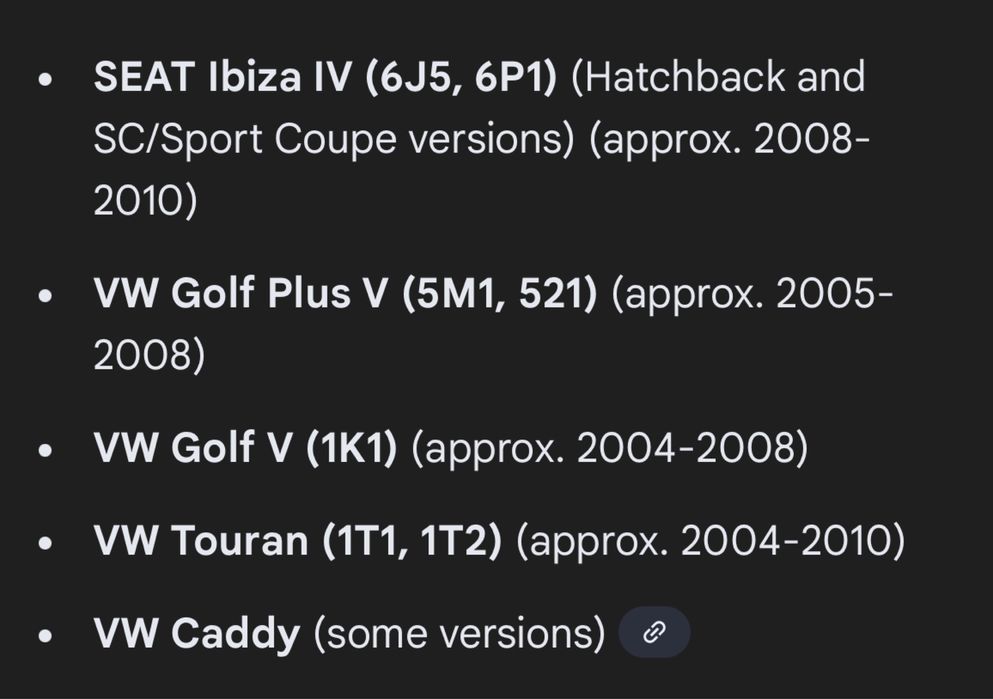Click the bullet point before SEAT Ibiza IV
The width and height of the screenshot is (993, 699).
tap(45, 80)
